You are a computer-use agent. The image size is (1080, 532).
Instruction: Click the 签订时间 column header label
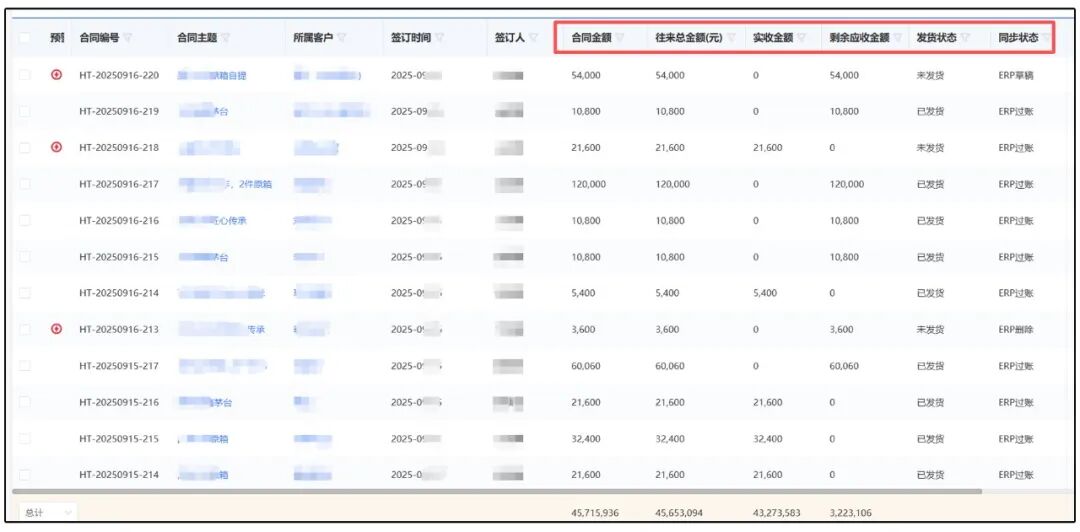click(x=411, y=38)
